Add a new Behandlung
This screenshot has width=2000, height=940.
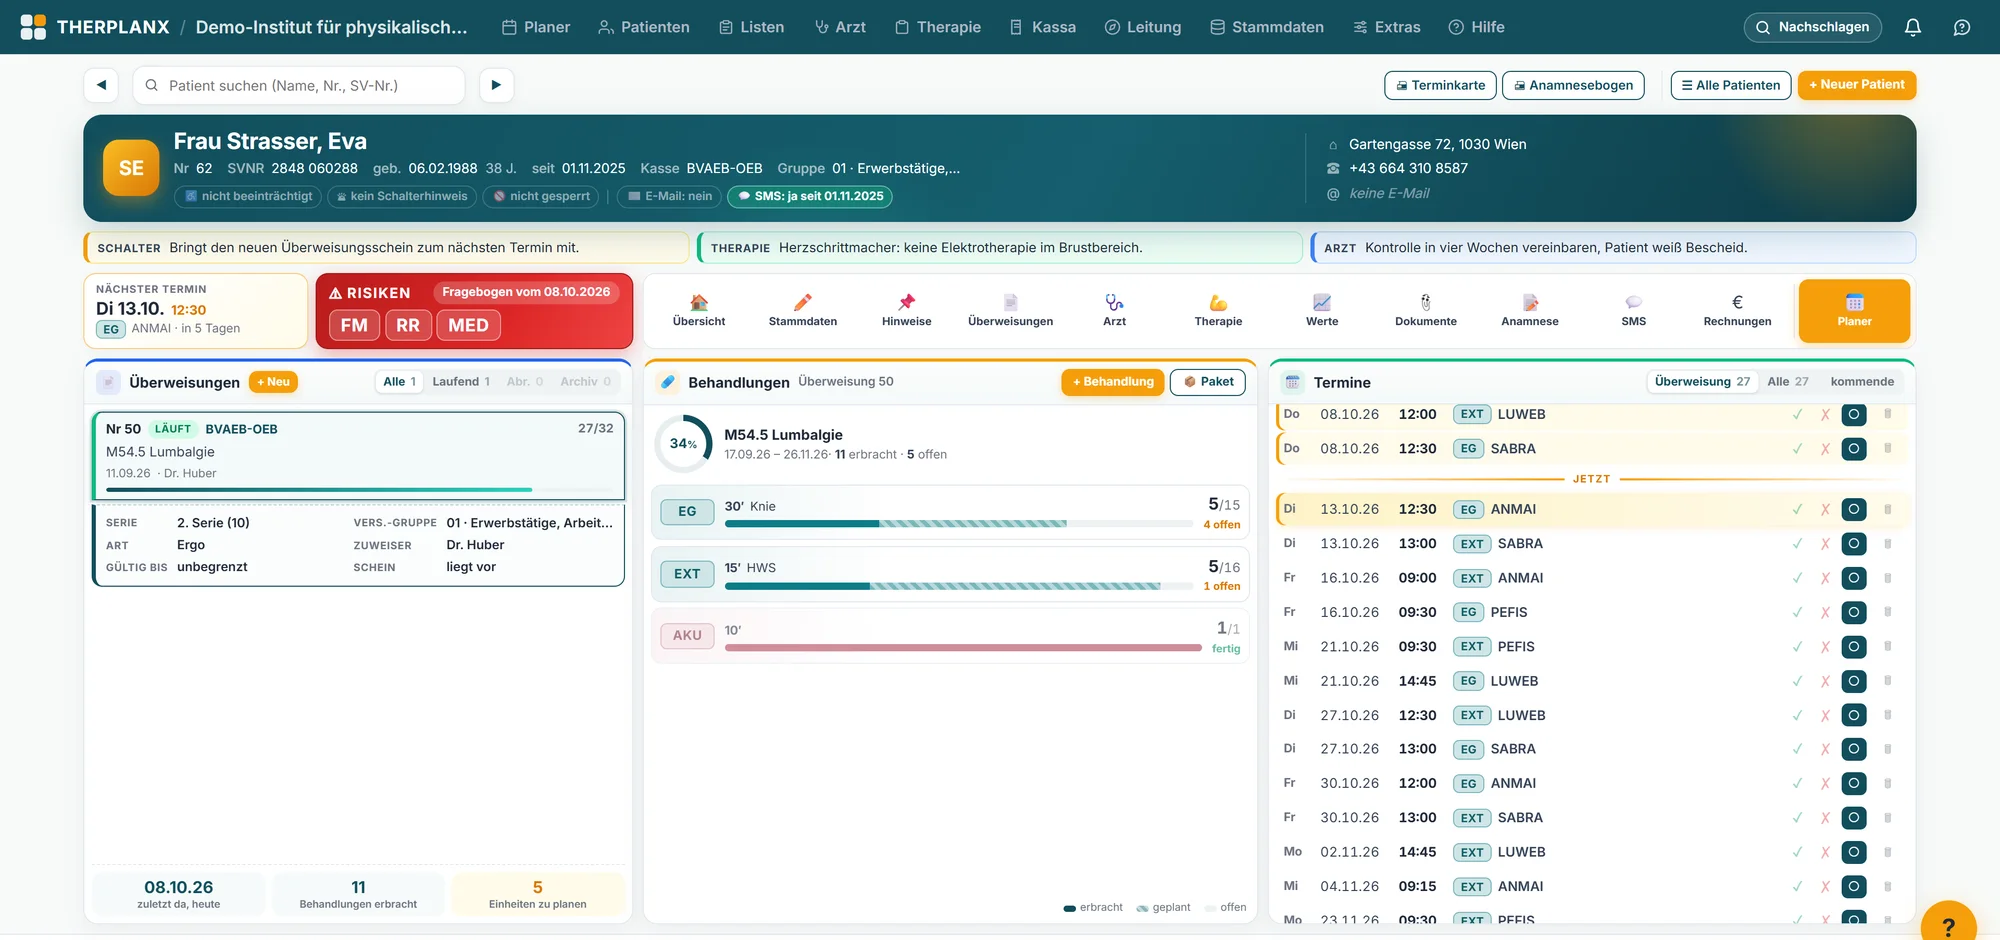[1113, 382]
